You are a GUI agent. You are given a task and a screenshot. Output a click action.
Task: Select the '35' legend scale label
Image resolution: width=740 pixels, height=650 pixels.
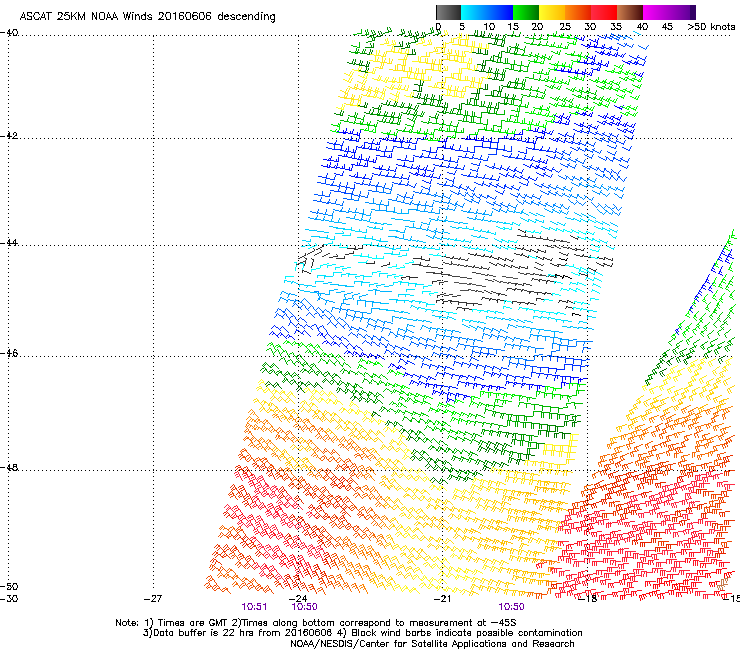pyautogui.click(x=616, y=26)
